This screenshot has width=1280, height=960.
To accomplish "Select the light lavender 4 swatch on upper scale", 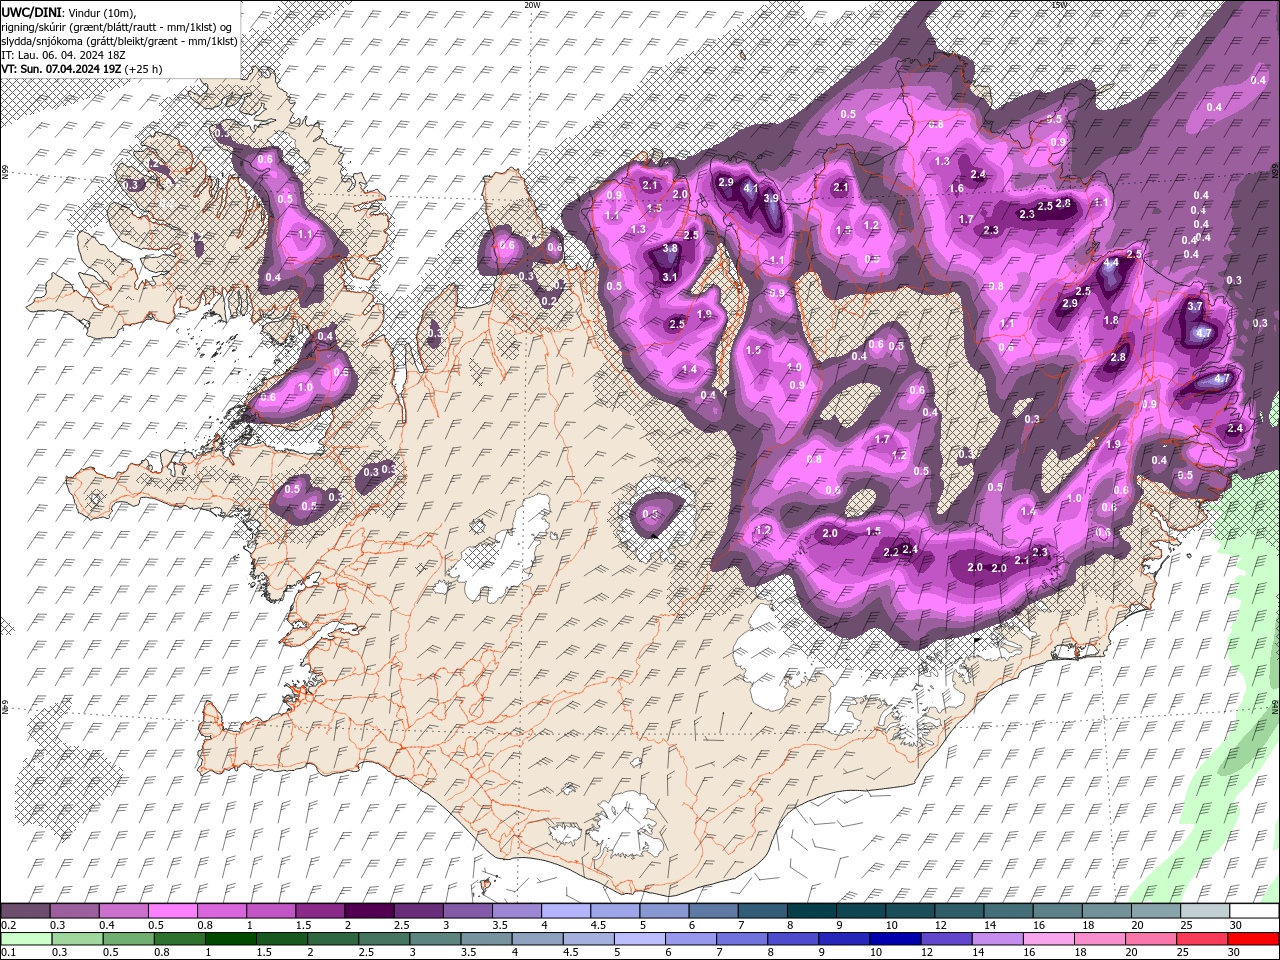I will coord(566,911).
